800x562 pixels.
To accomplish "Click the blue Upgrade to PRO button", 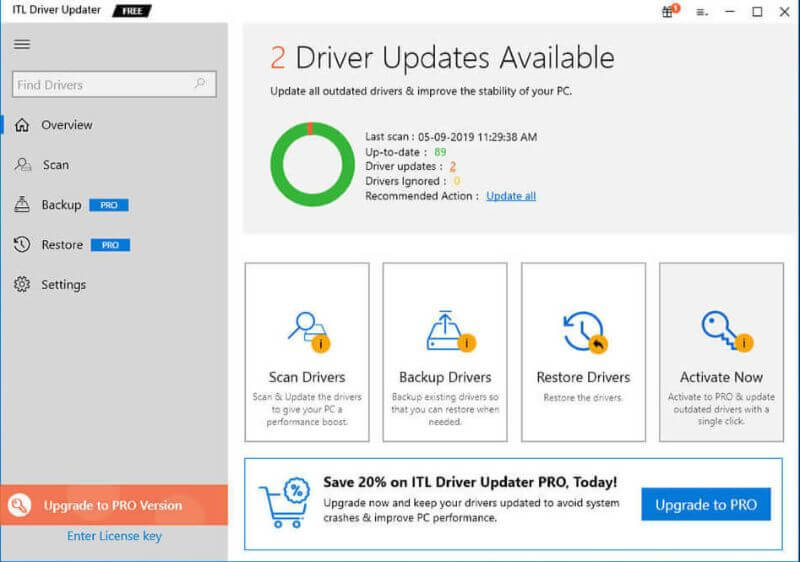I will pyautogui.click(x=706, y=504).
